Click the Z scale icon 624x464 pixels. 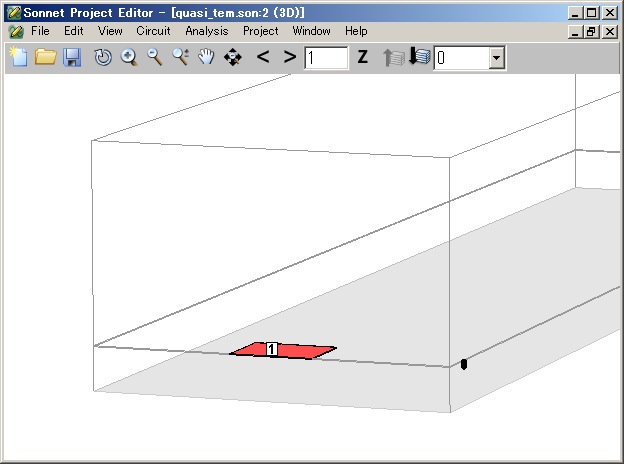(362, 57)
